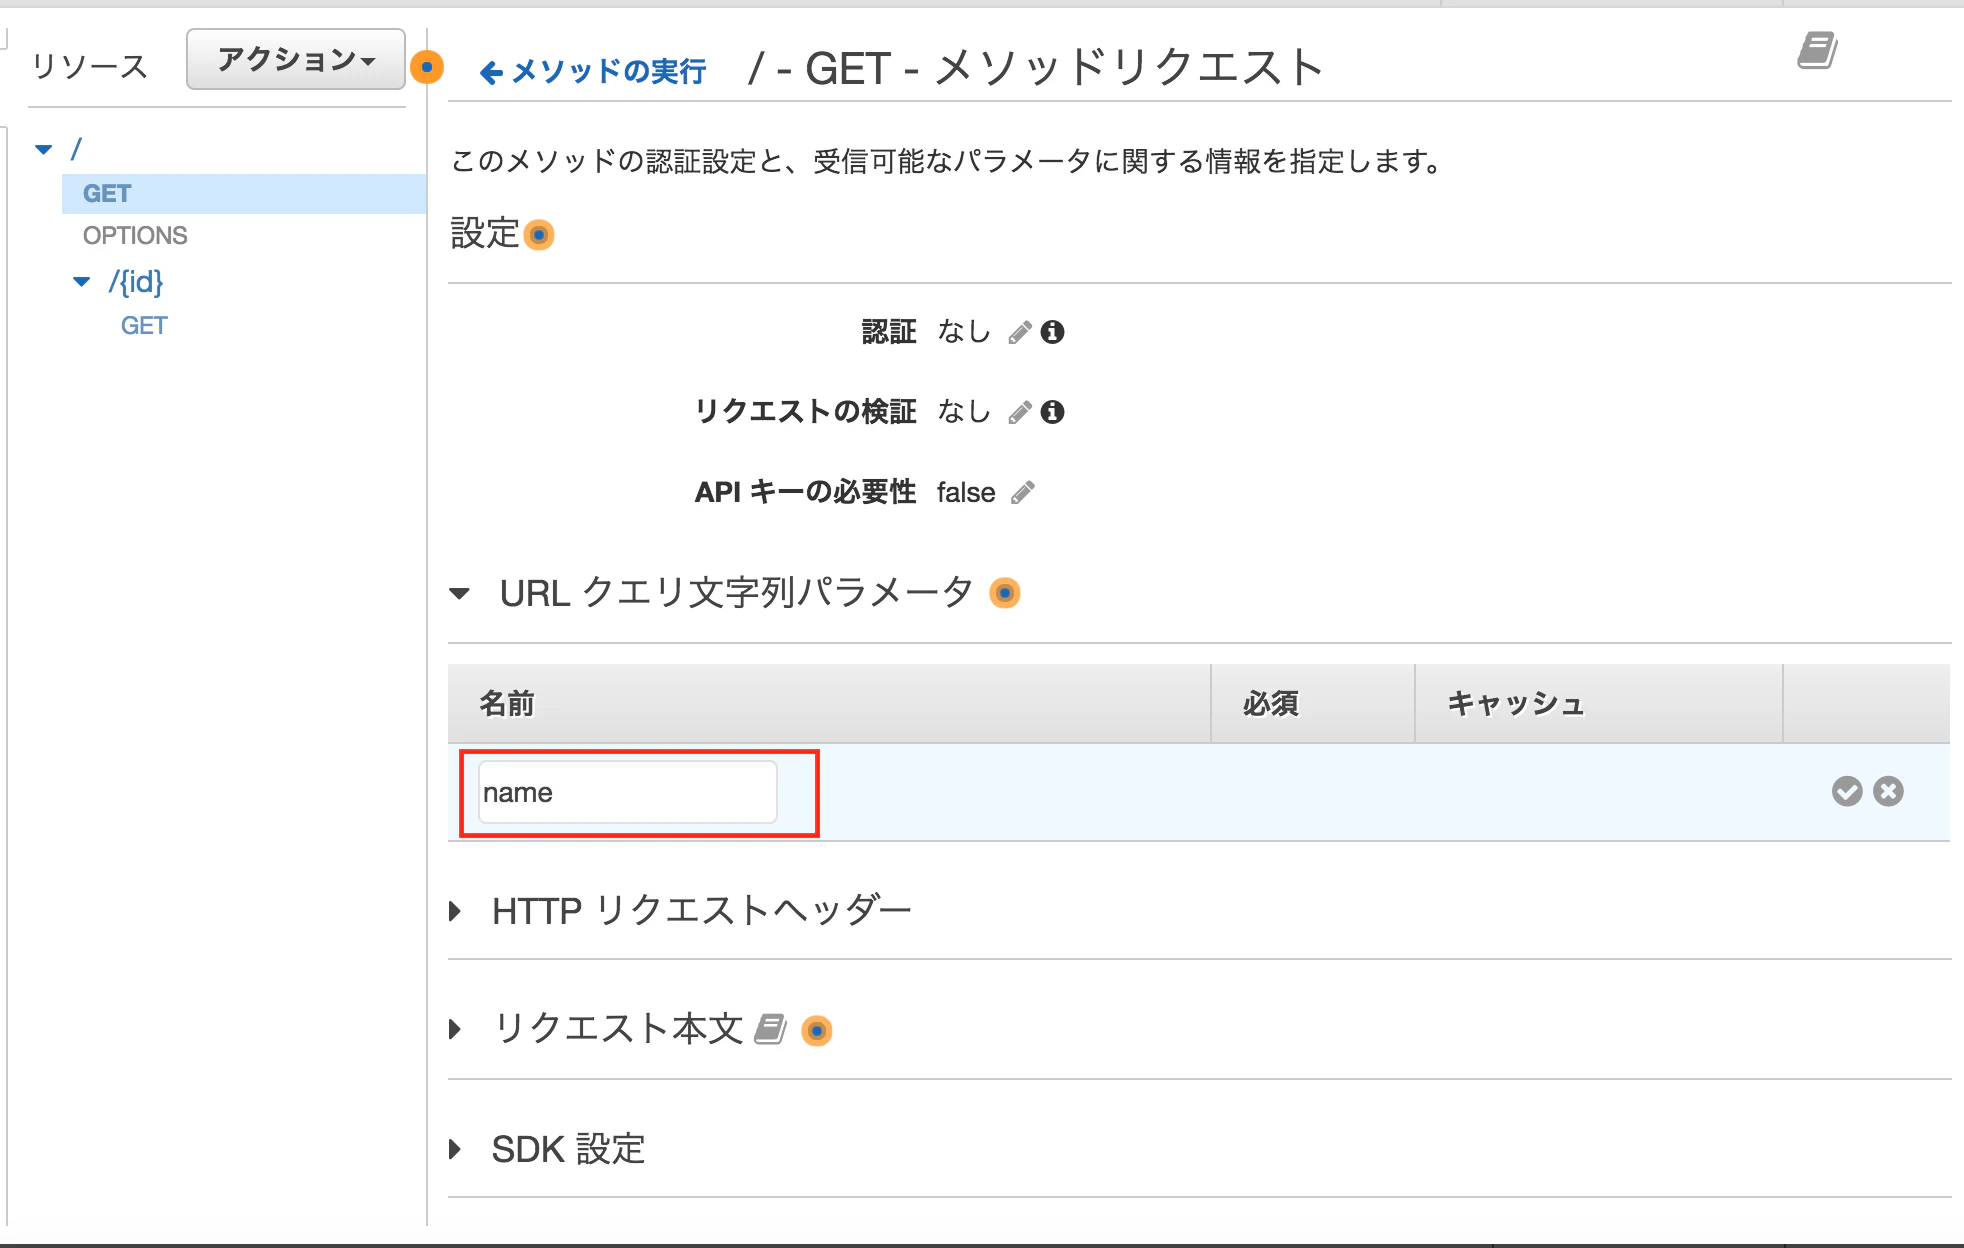This screenshot has width=1964, height=1248.
Task: Select the OPTIONS method in resource tree
Action: pyautogui.click(x=135, y=236)
